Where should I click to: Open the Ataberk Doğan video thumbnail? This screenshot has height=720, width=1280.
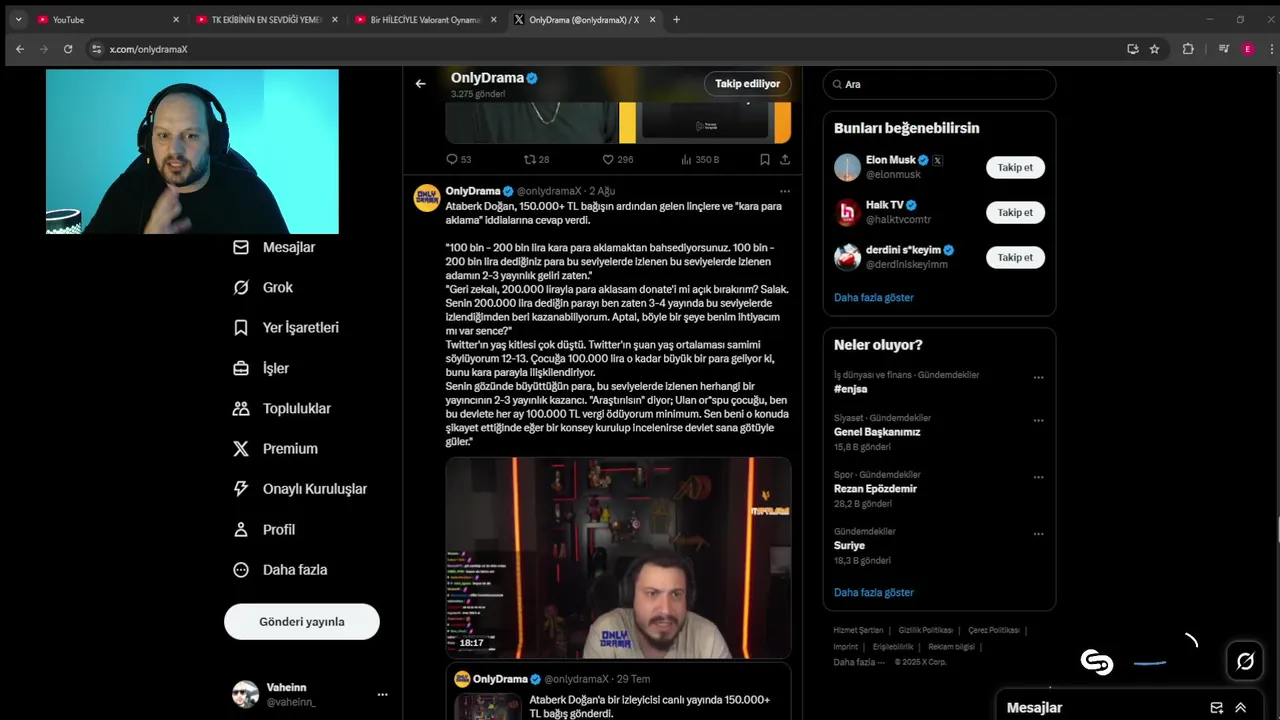(618, 558)
